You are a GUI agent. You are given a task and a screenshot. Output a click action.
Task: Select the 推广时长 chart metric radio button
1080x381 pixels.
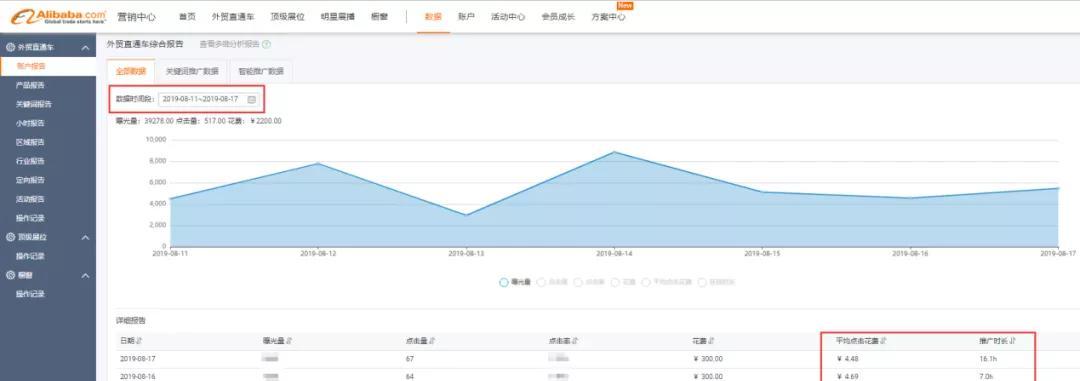[x=702, y=282]
